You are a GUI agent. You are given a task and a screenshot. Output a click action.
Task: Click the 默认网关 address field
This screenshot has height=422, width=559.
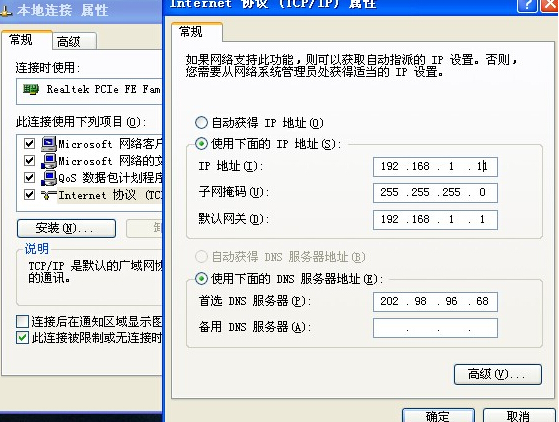[435, 220]
